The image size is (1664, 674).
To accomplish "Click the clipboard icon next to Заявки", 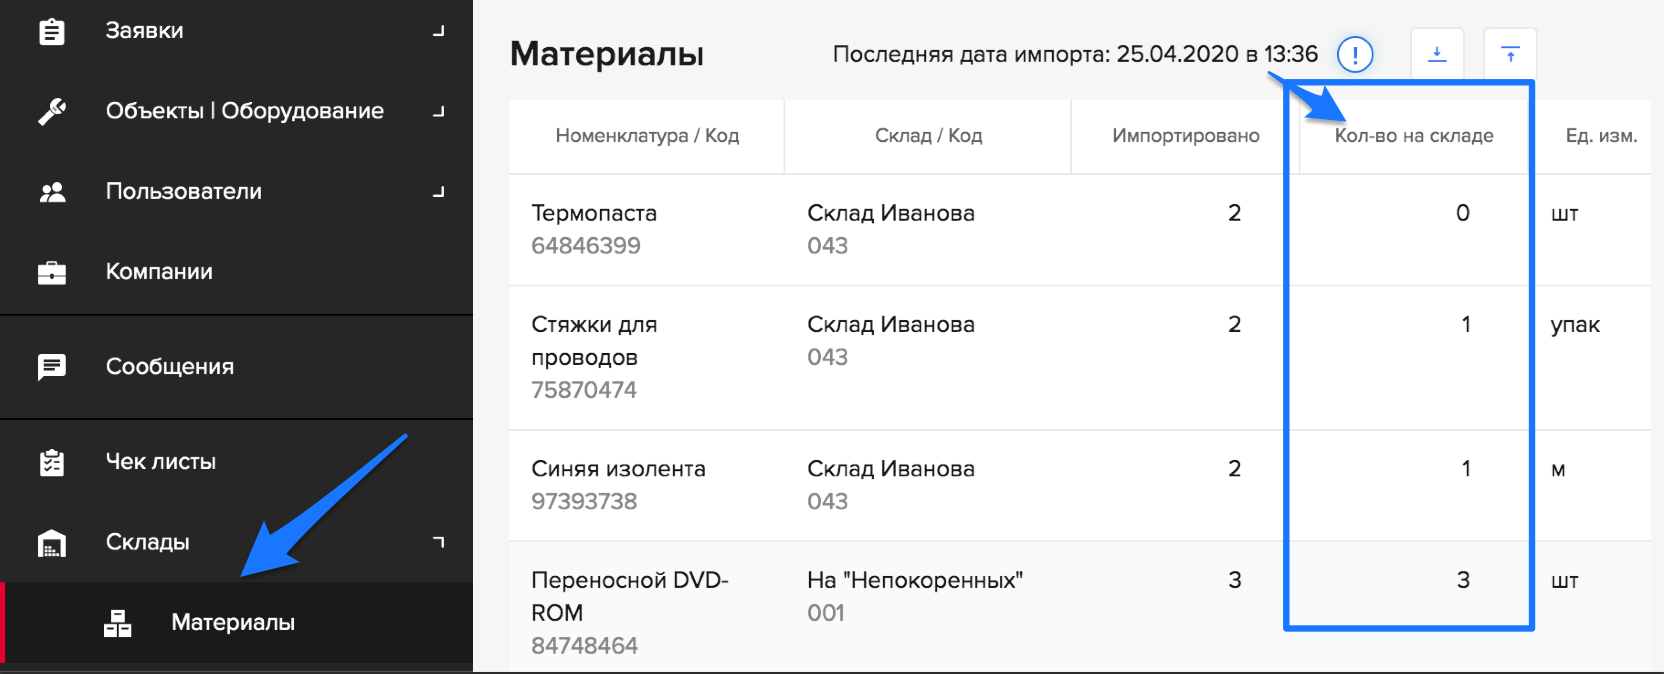I will [x=52, y=31].
